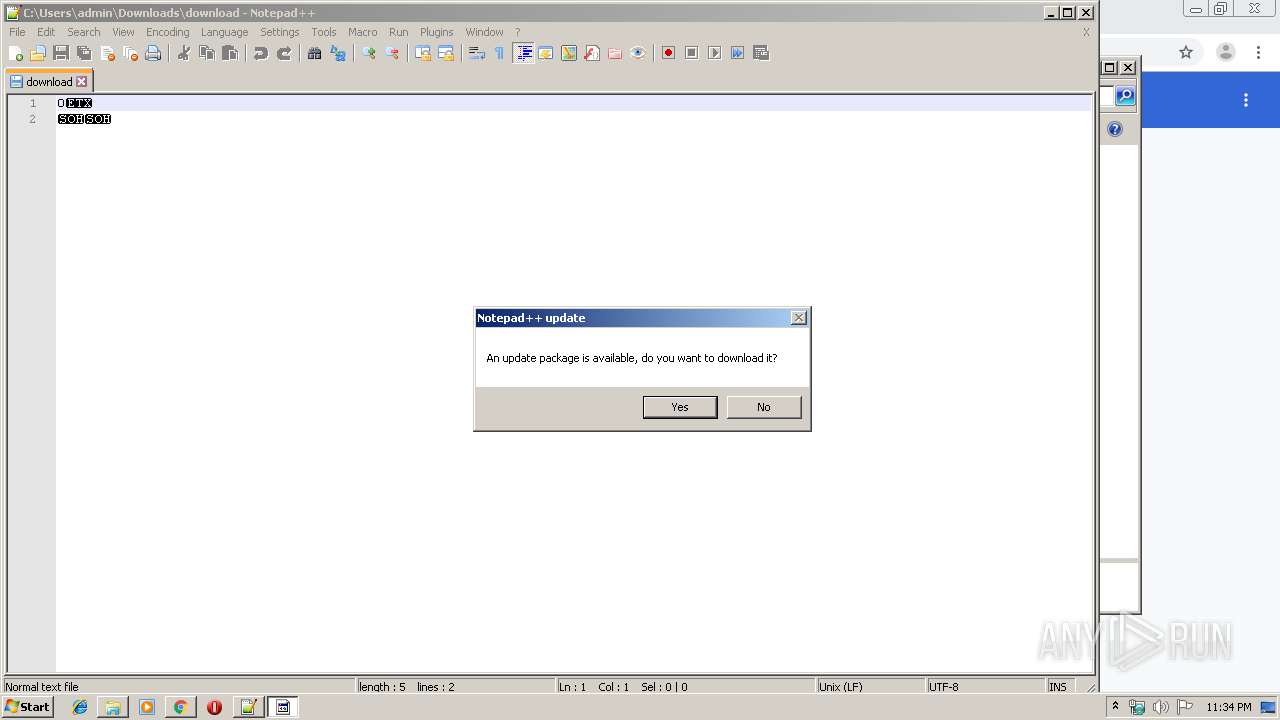
Task: Click Yes to download the update
Action: [x=680, y=407]
